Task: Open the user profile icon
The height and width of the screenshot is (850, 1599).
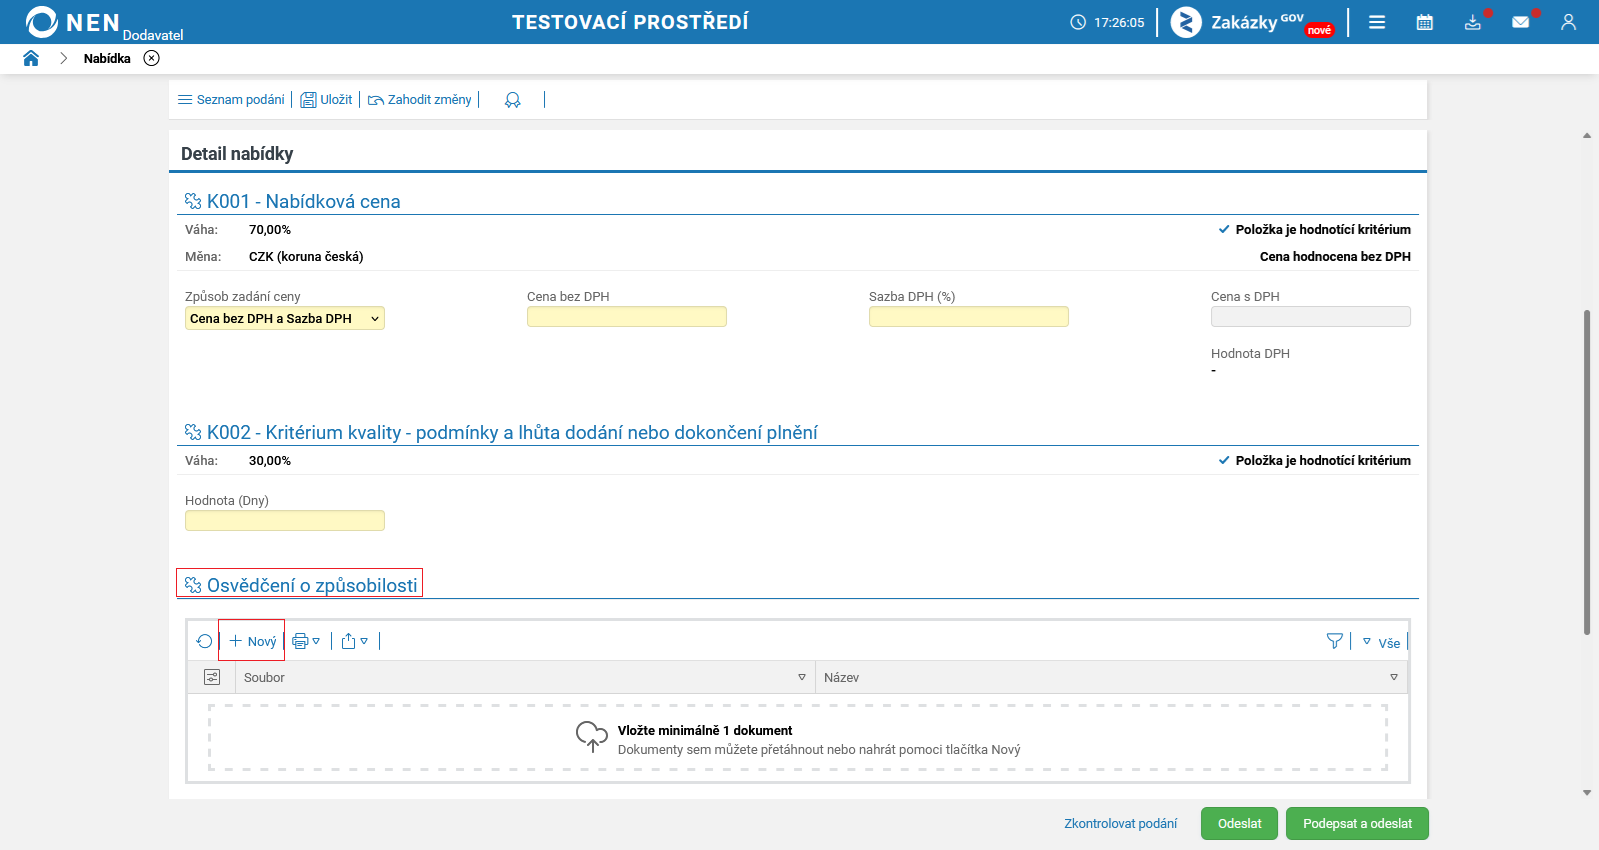Action: coord(1568,22)
